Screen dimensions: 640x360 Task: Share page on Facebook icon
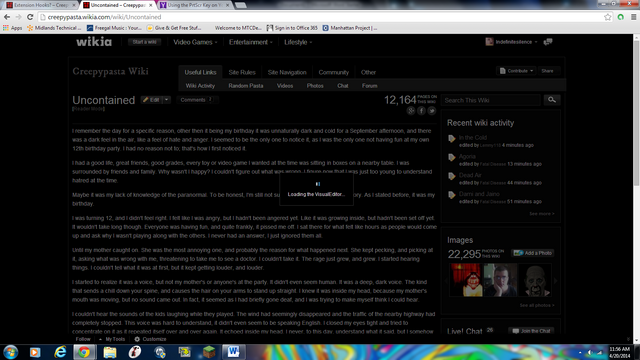pos(421,111)
